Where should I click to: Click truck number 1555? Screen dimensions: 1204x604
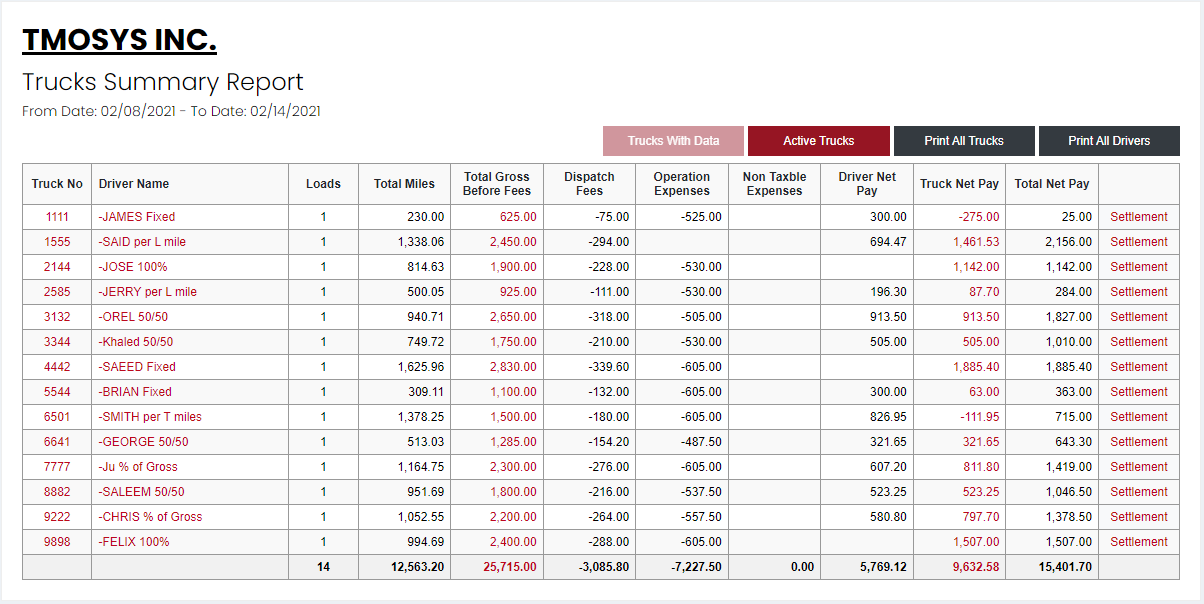point(57,242)
